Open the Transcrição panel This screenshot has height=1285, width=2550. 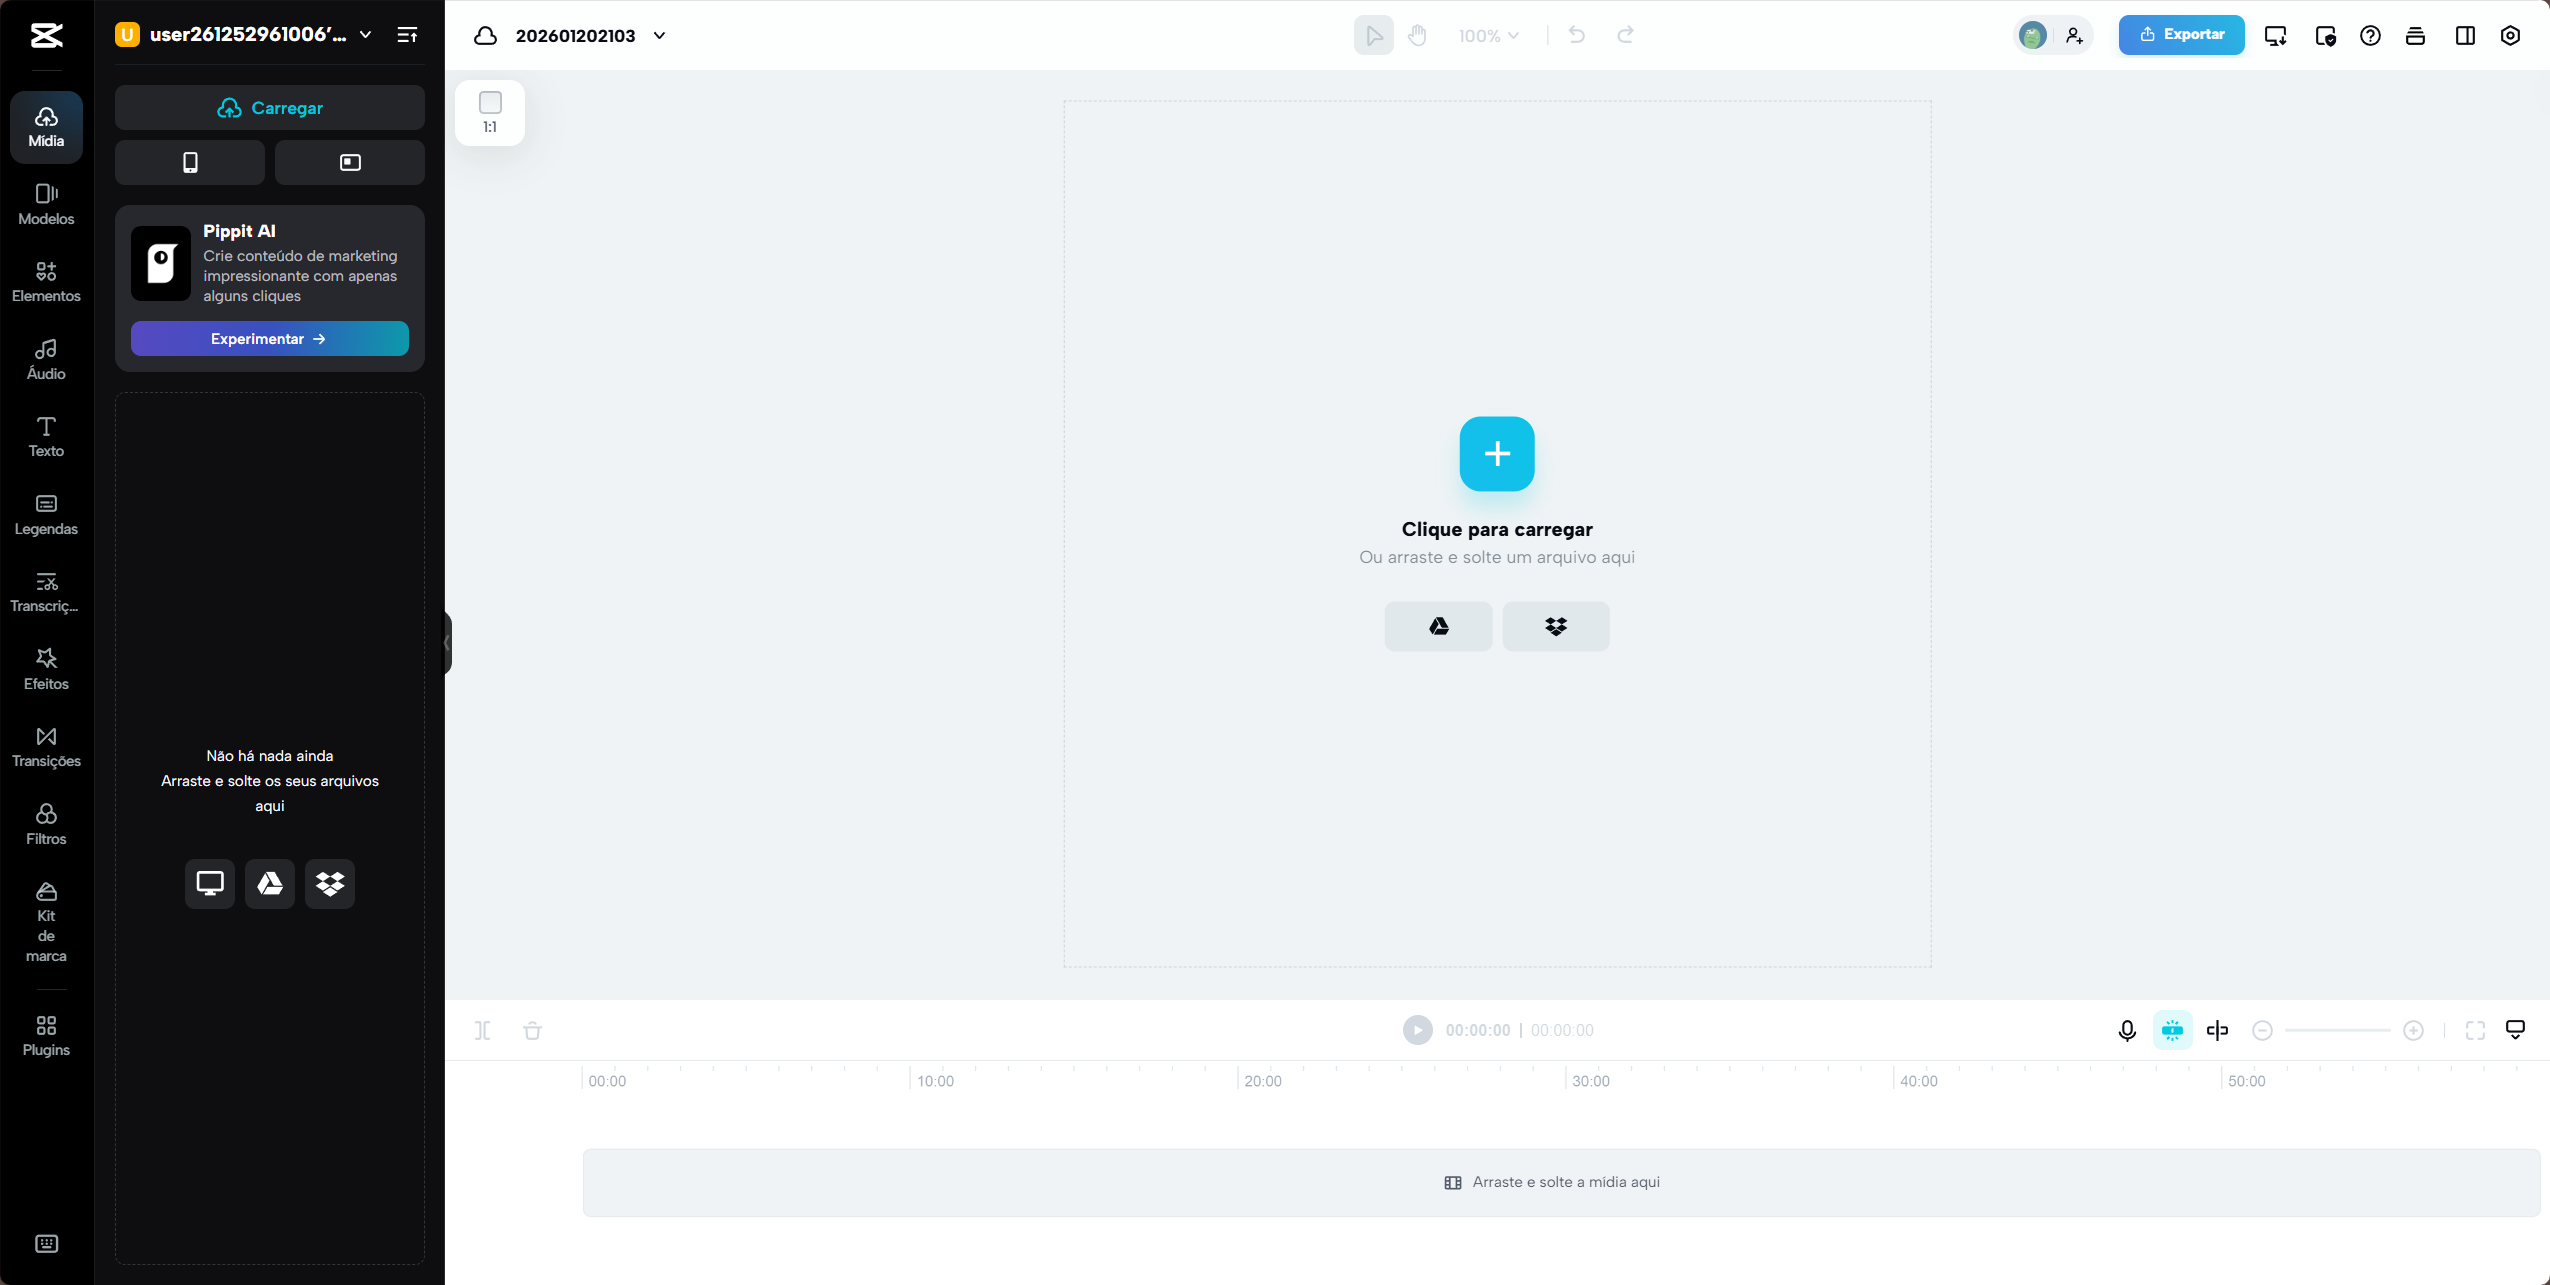46,592
